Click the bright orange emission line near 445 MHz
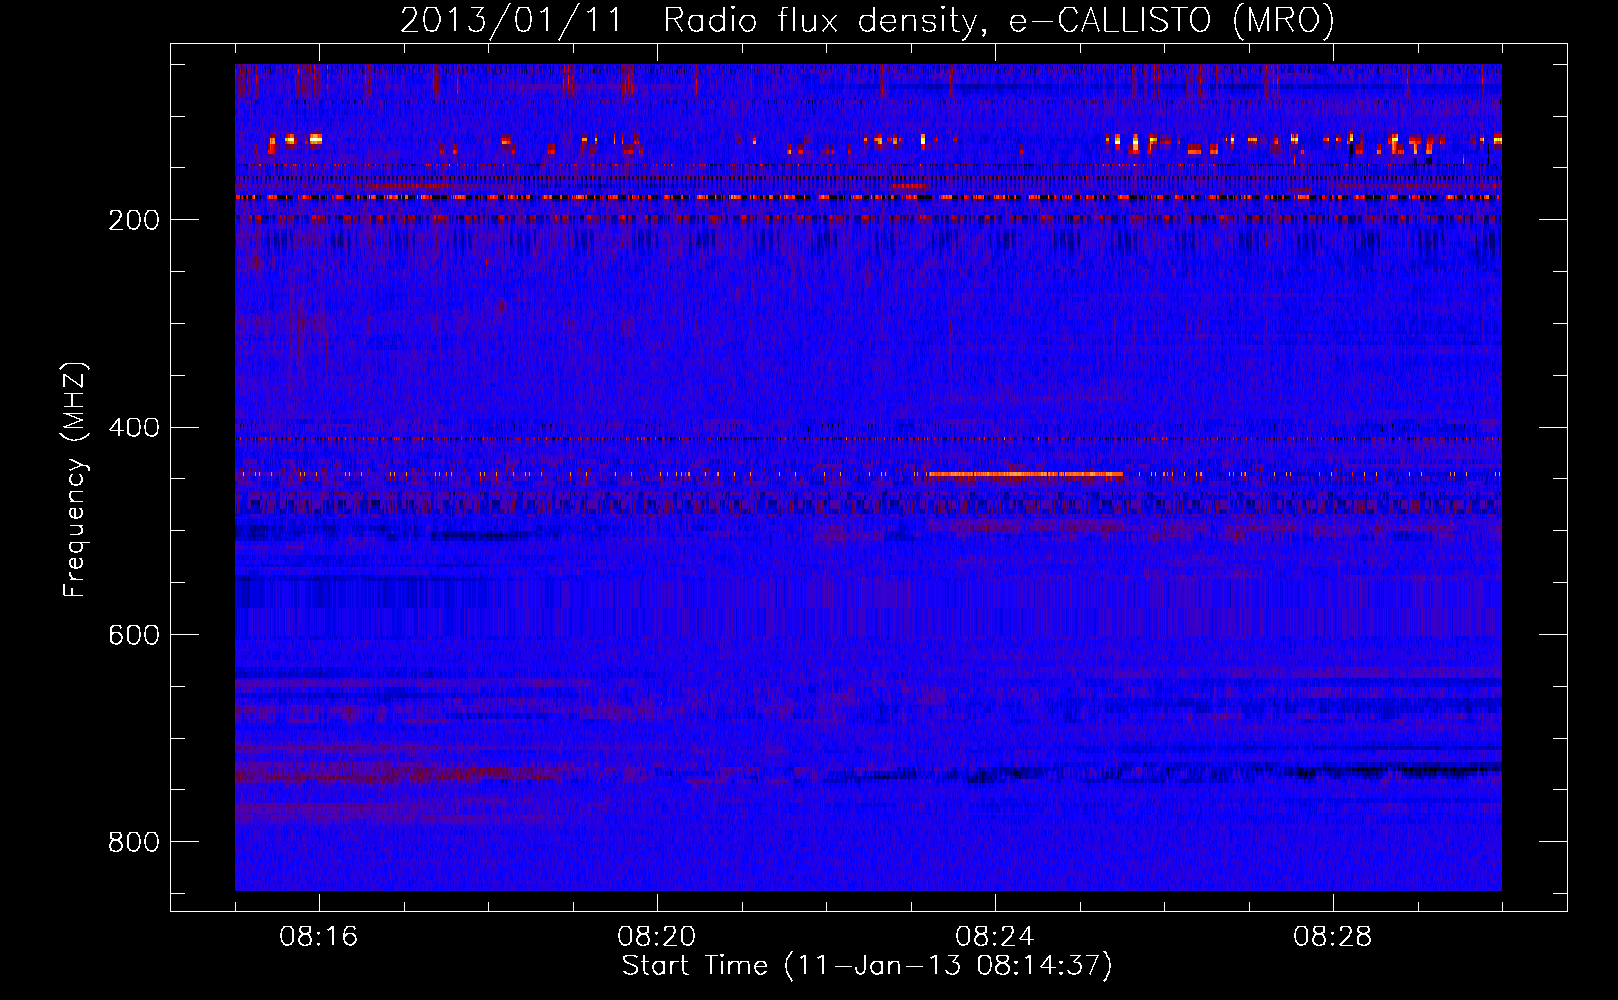The image size is (1618, 1000). pos(1025,474)
